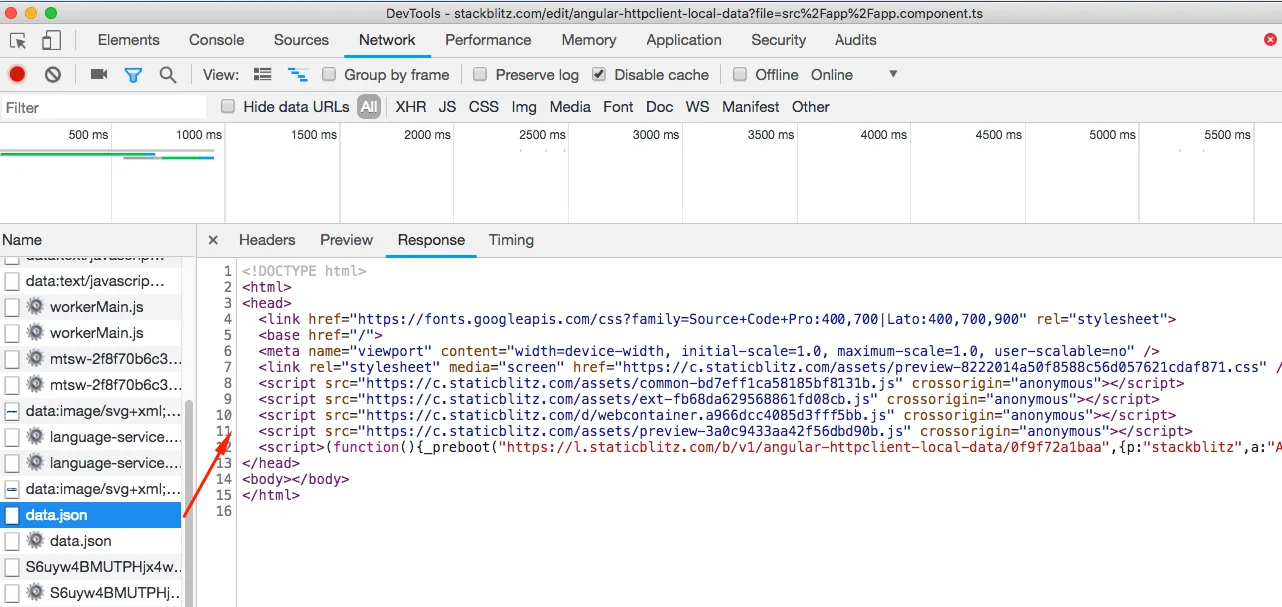Click the gear icon beside data.json
The height and width of the screenshot is (607, 1282).
pyautogui.click(x=36, y=541)
